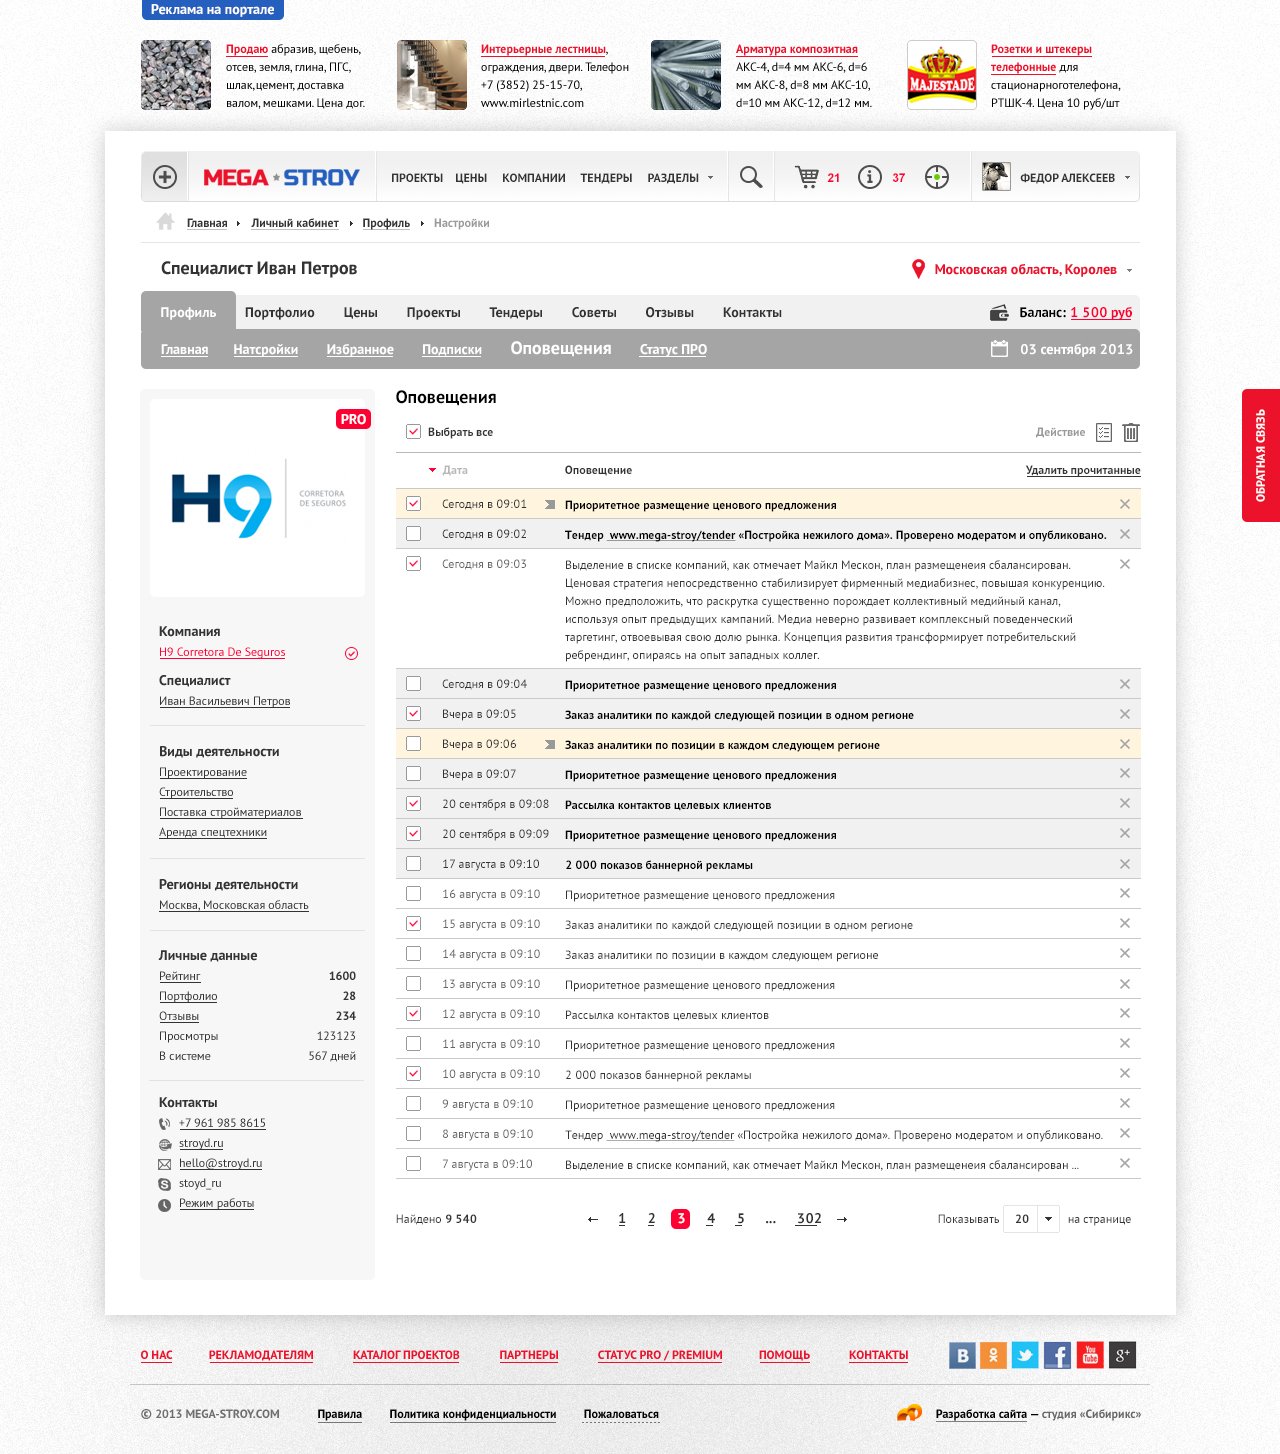This screenshot has height=1454, width=1280.
Task: Expand the 'Разделы' dropdown menu
Action: click(x=680, y=178)
